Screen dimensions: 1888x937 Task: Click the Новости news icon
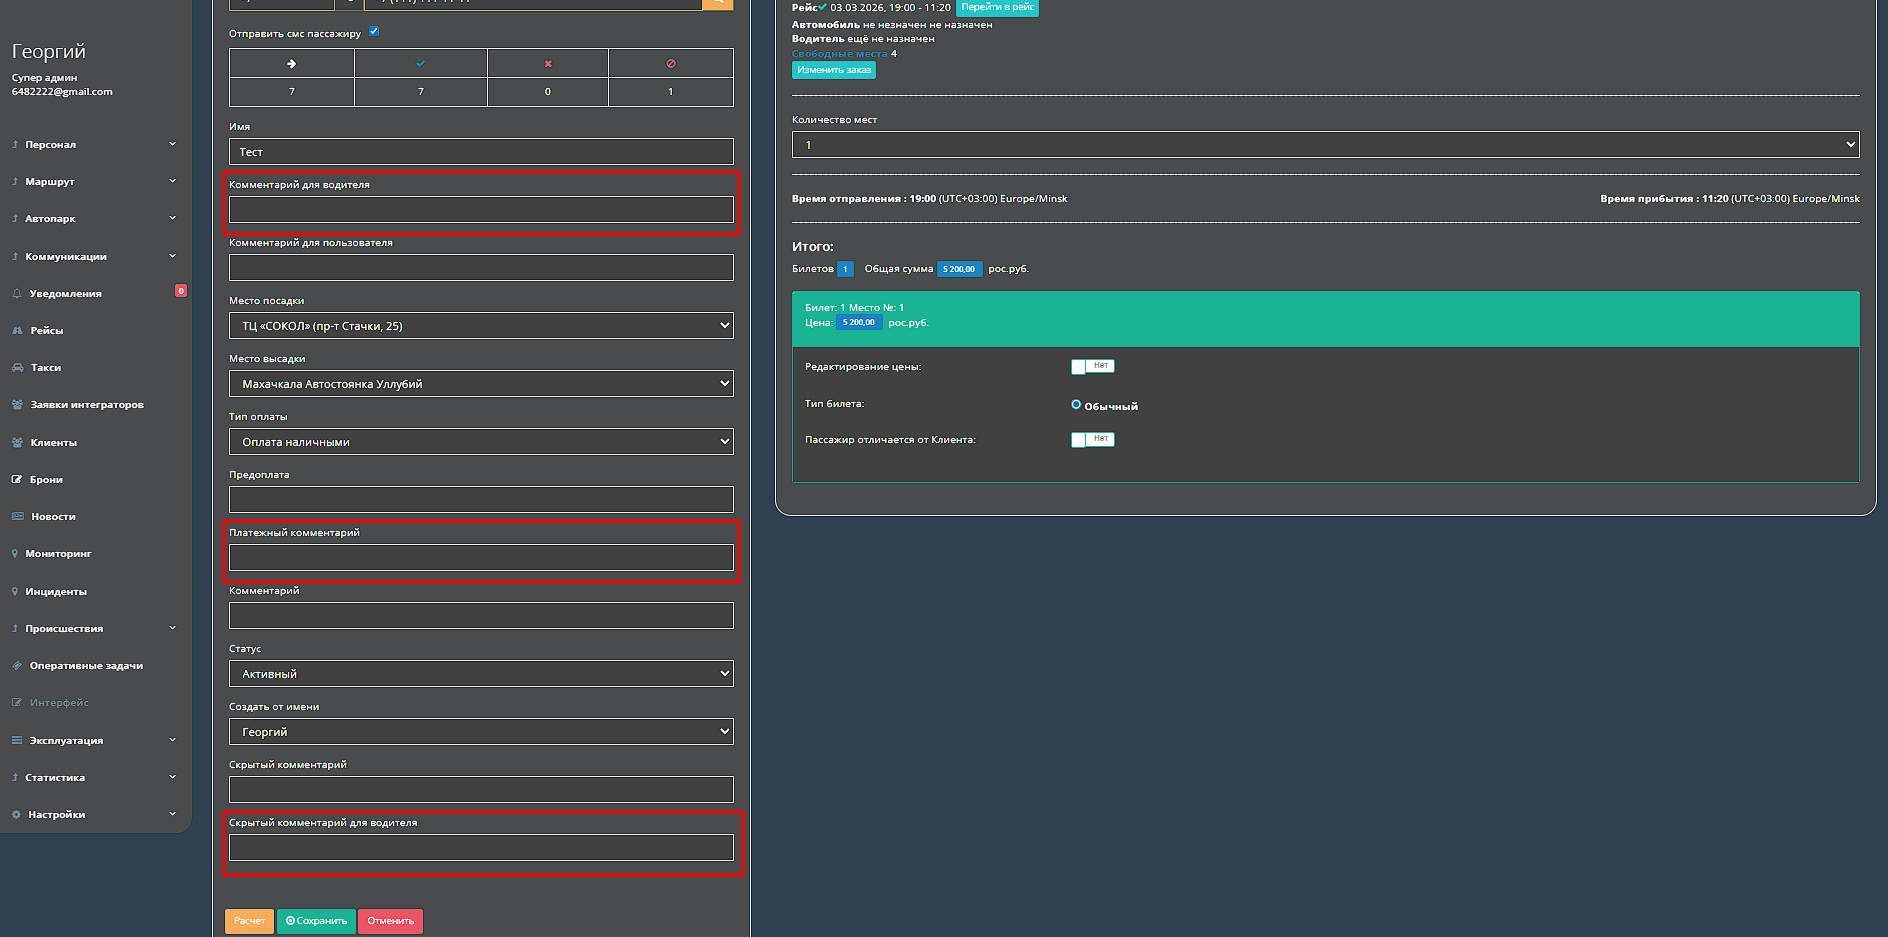(17, 517)
